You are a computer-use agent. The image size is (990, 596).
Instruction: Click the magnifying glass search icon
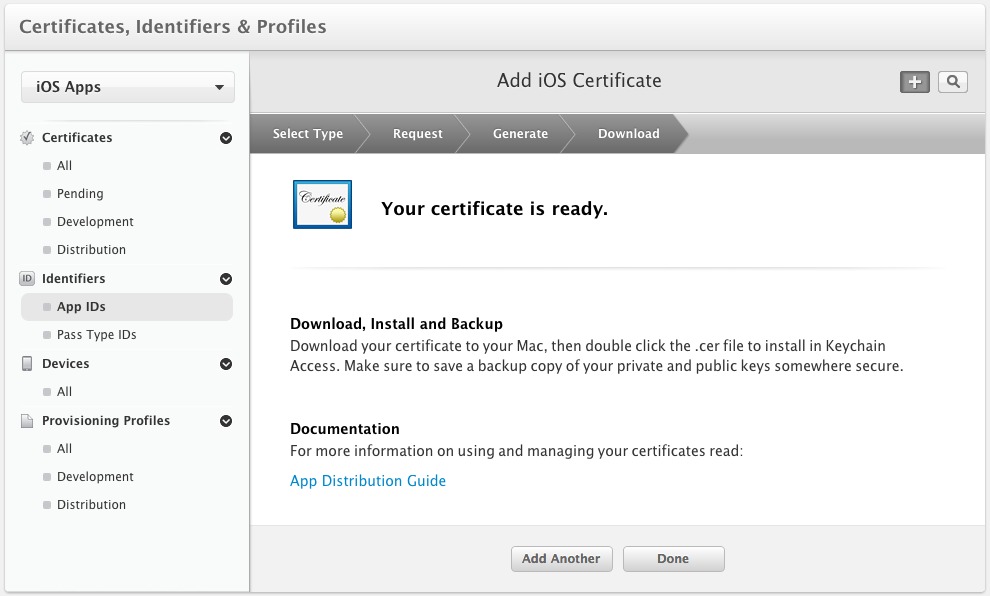point(952,82)
